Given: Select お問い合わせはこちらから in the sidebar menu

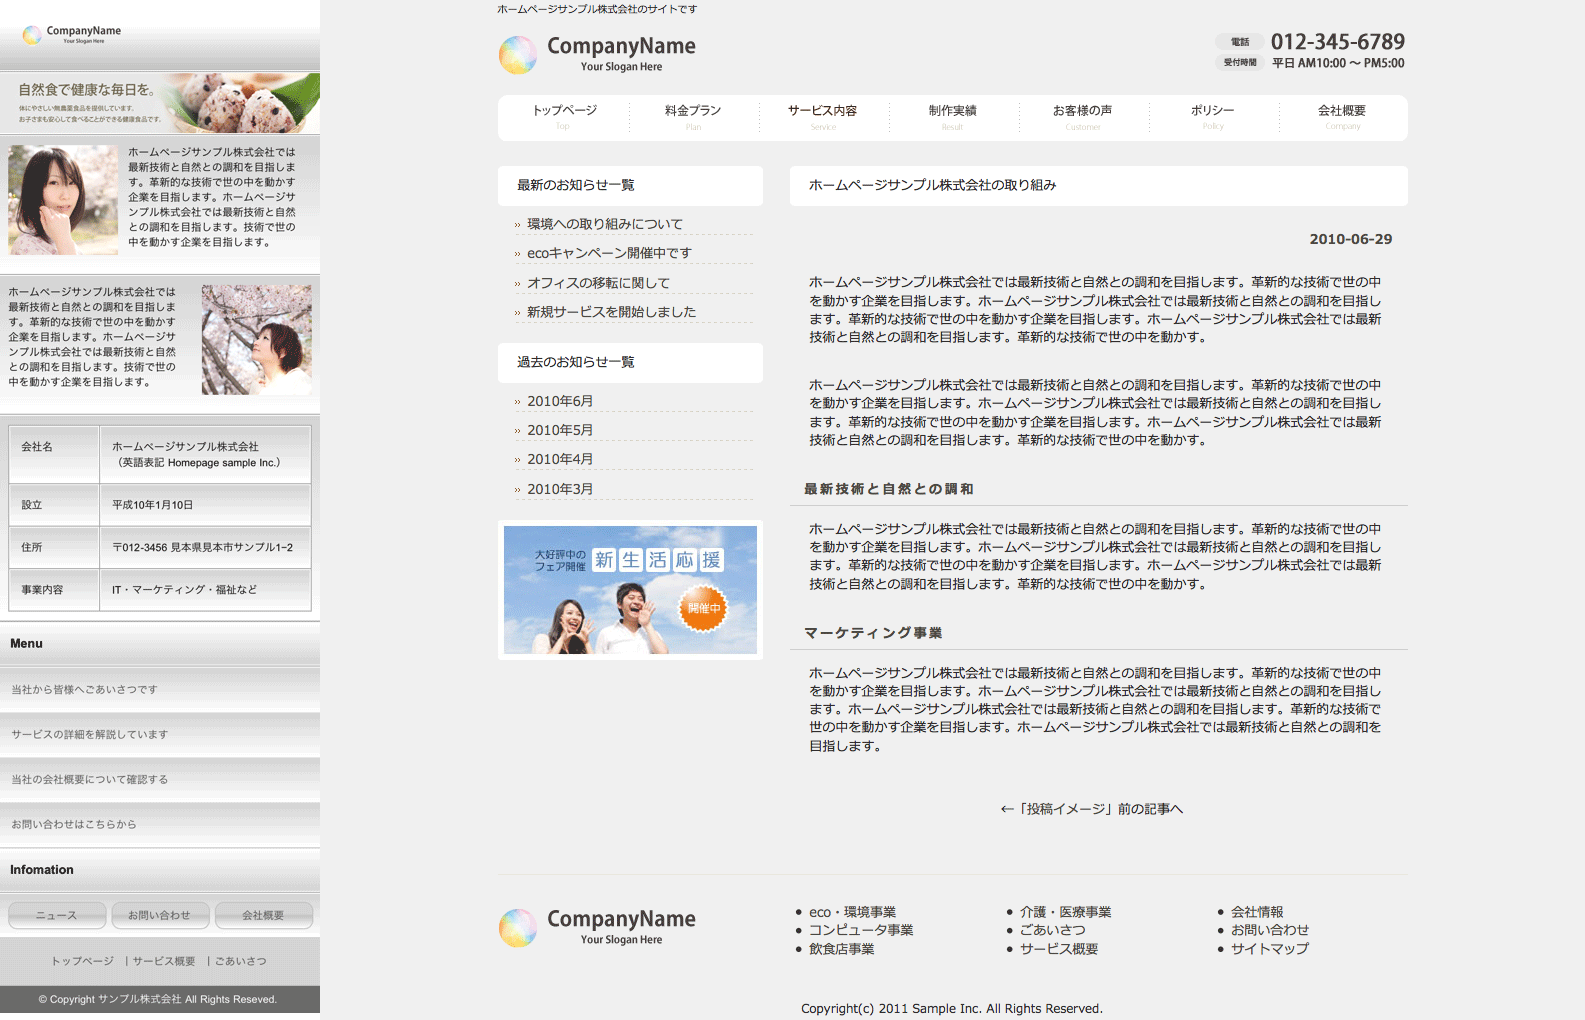Looking at the screenshot, I should (74, 825).
